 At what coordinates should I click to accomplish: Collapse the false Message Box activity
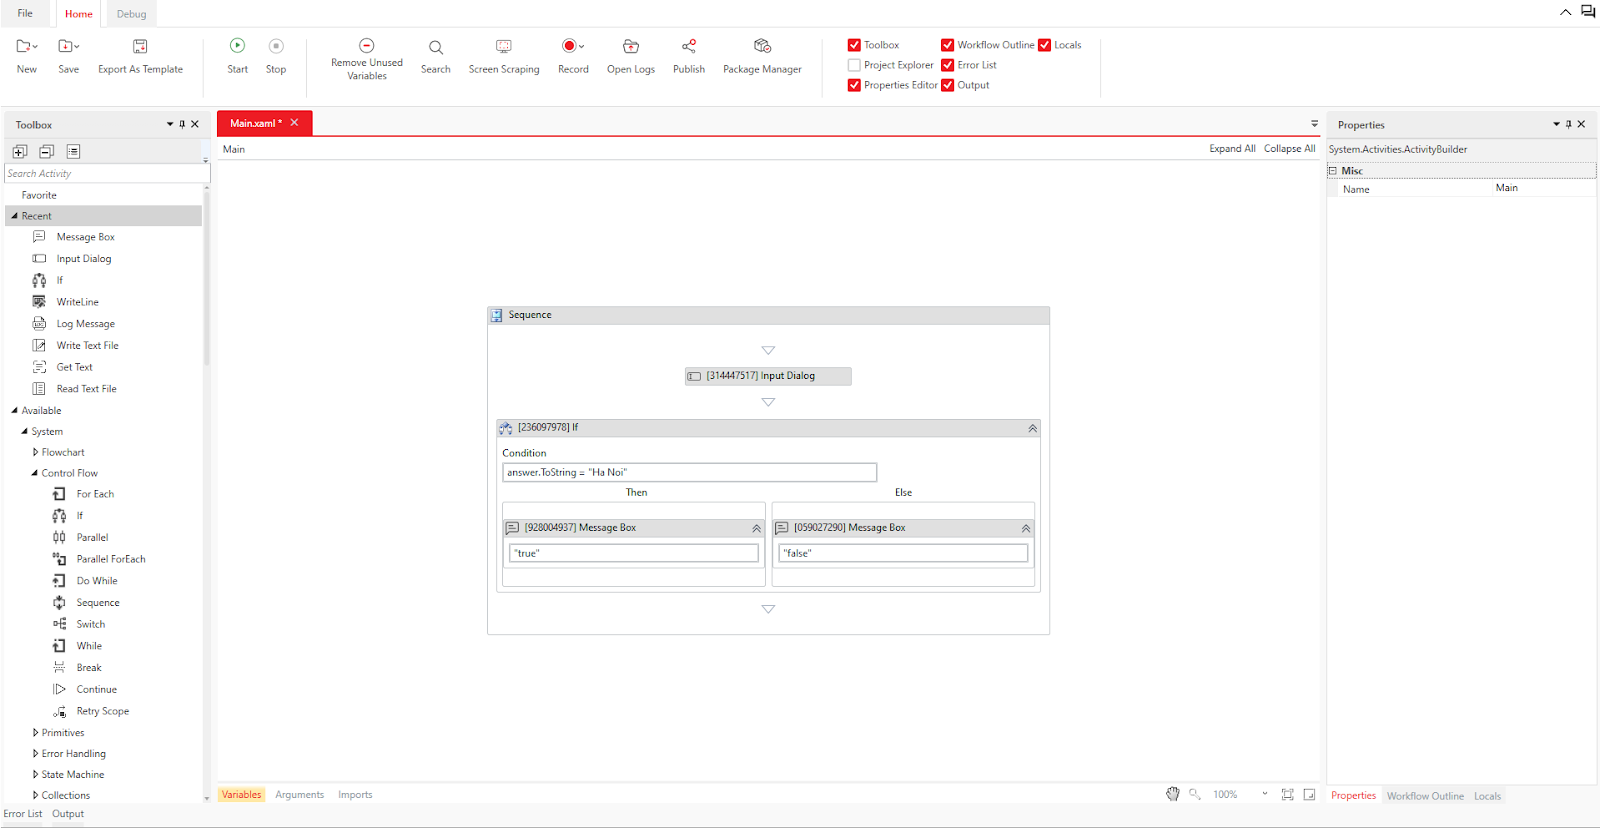click(x=1025, y=528)
